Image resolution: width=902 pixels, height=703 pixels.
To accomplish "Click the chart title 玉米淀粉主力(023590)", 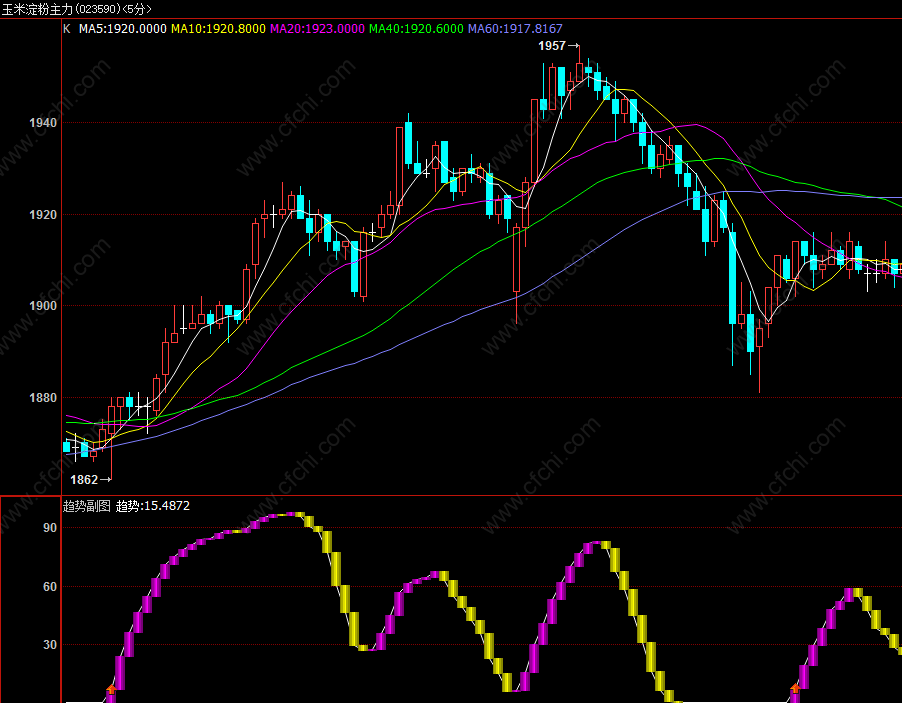I will tap(62, 9).
